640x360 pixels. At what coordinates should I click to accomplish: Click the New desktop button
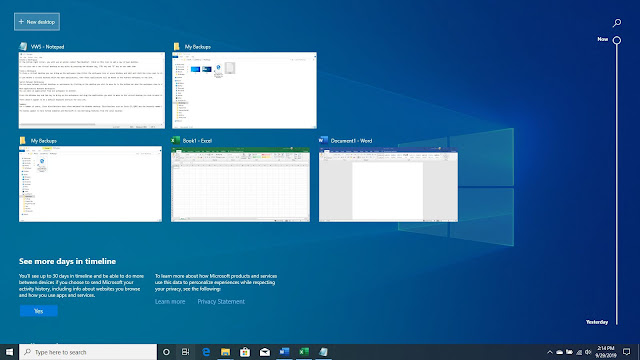[x=37, y=22]
